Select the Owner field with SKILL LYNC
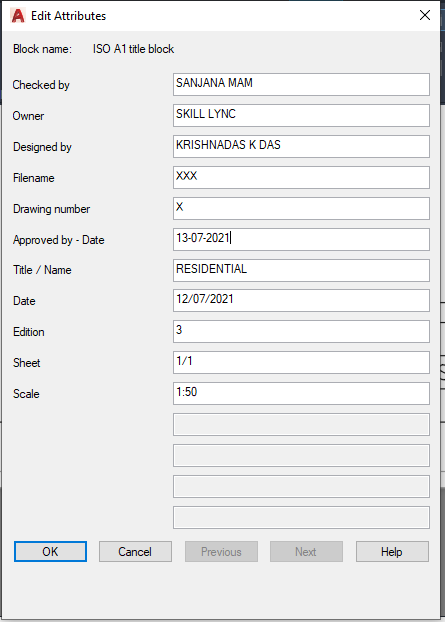The height and width of the screenshot is (622, 445). tap(301, 115)
